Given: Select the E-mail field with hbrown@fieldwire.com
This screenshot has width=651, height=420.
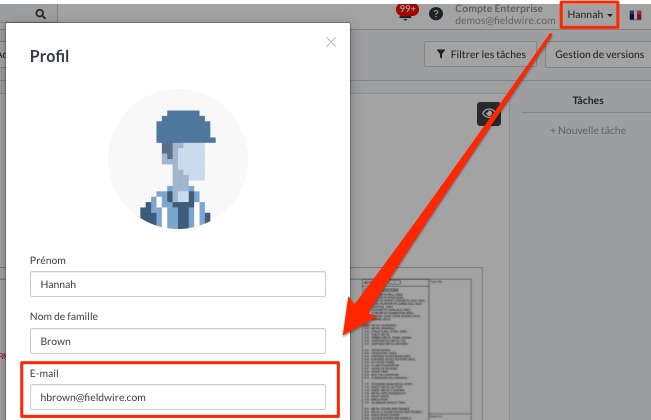Looking at the screenshot, I should pyautogui.click(x=178, y=397).
